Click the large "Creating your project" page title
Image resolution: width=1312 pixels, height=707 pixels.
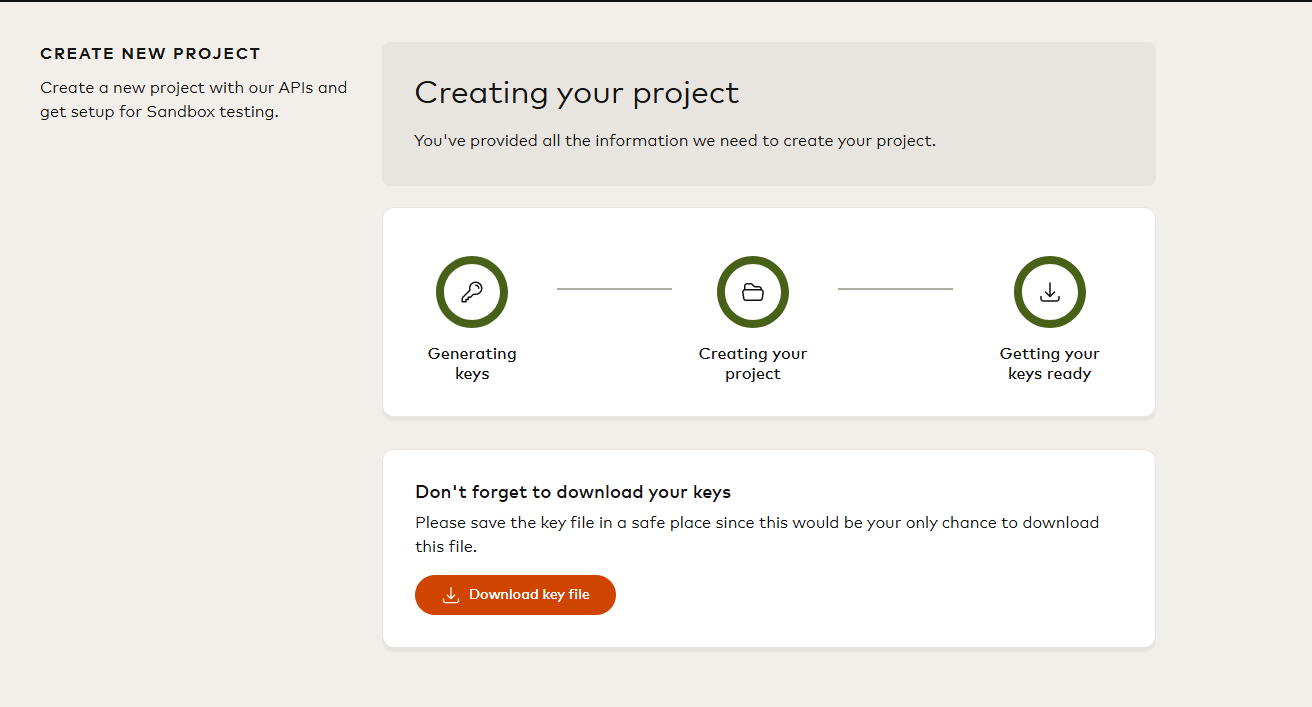pos(577,93)
